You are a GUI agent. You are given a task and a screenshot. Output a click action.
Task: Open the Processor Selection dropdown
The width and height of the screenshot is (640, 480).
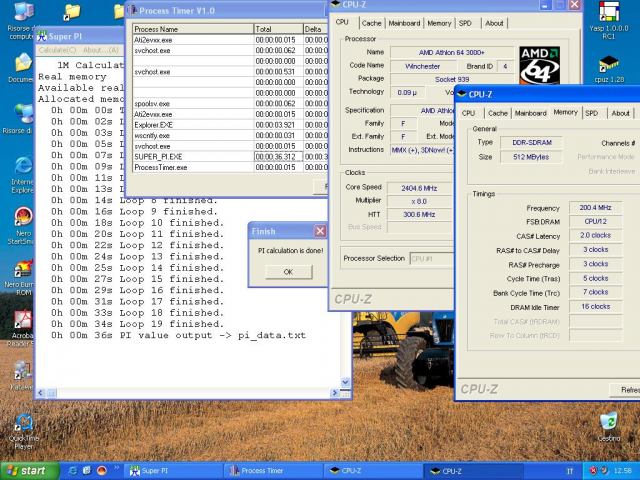click(432, 258)
